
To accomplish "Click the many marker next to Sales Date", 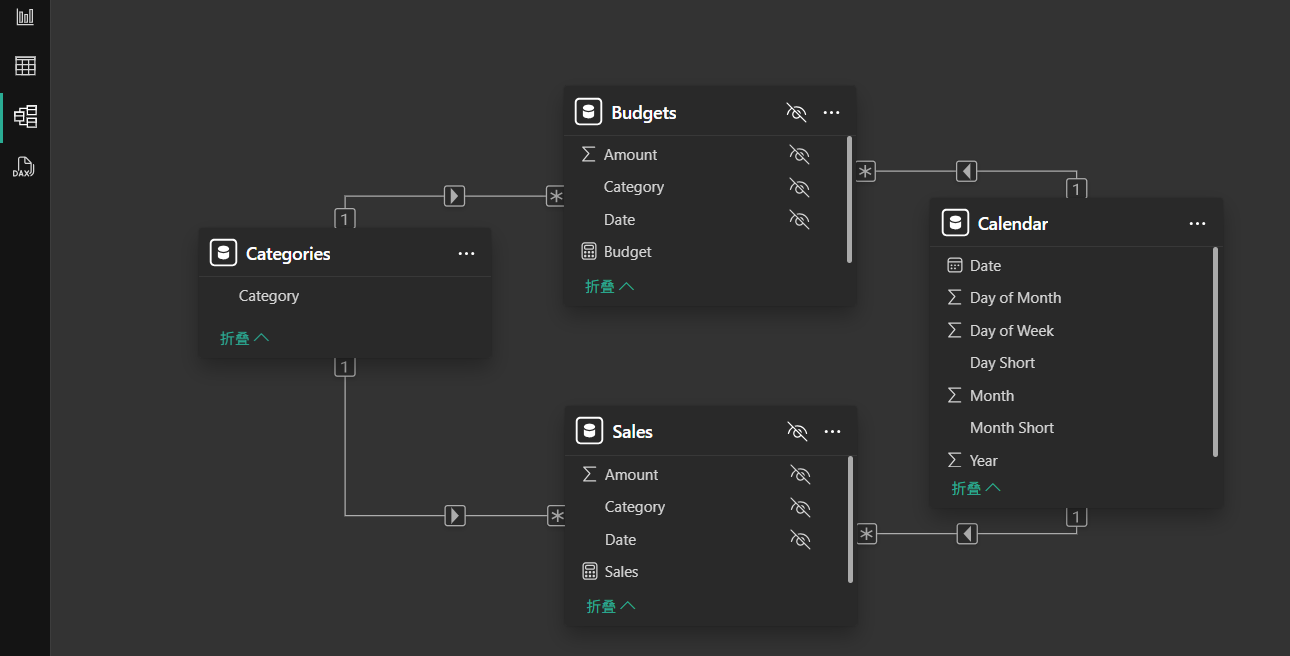I will tap(867, 534).
